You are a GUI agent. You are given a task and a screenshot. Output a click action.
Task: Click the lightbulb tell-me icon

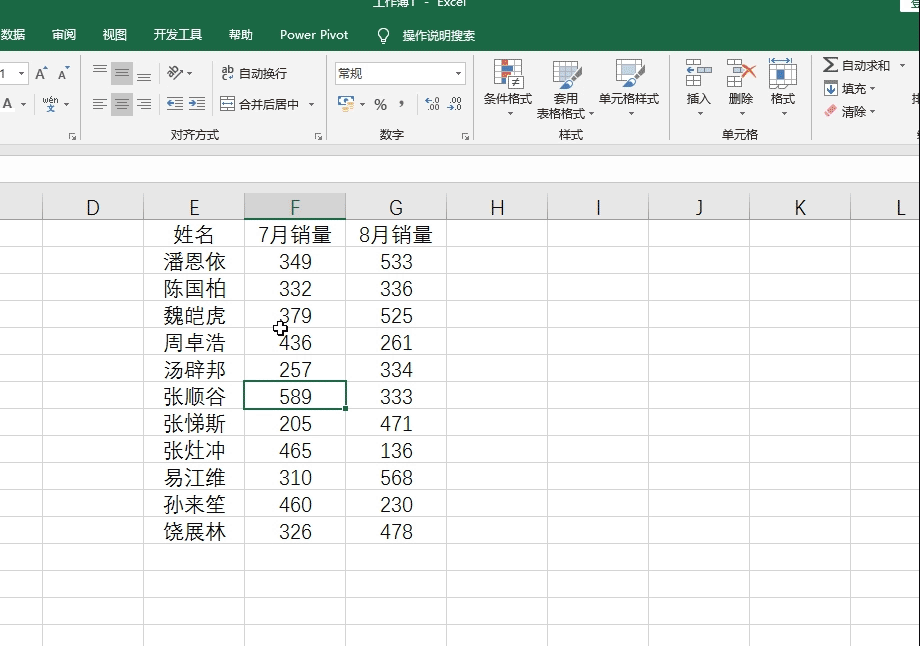click(383, 36)
